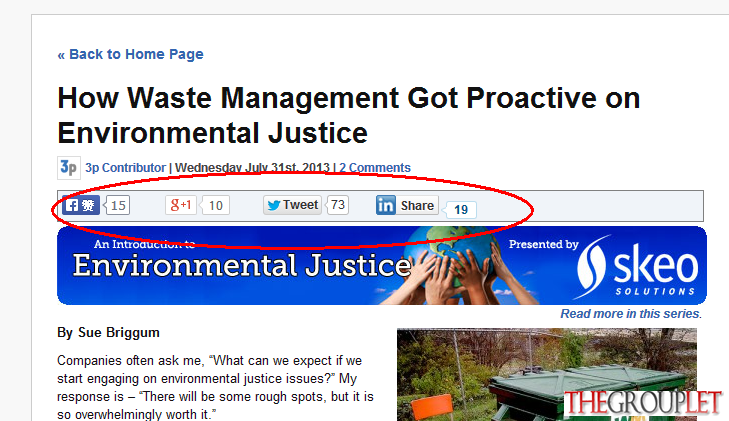Click the article title headline
This screenshot has height=421, width=729.
click(x=349, y=116)
